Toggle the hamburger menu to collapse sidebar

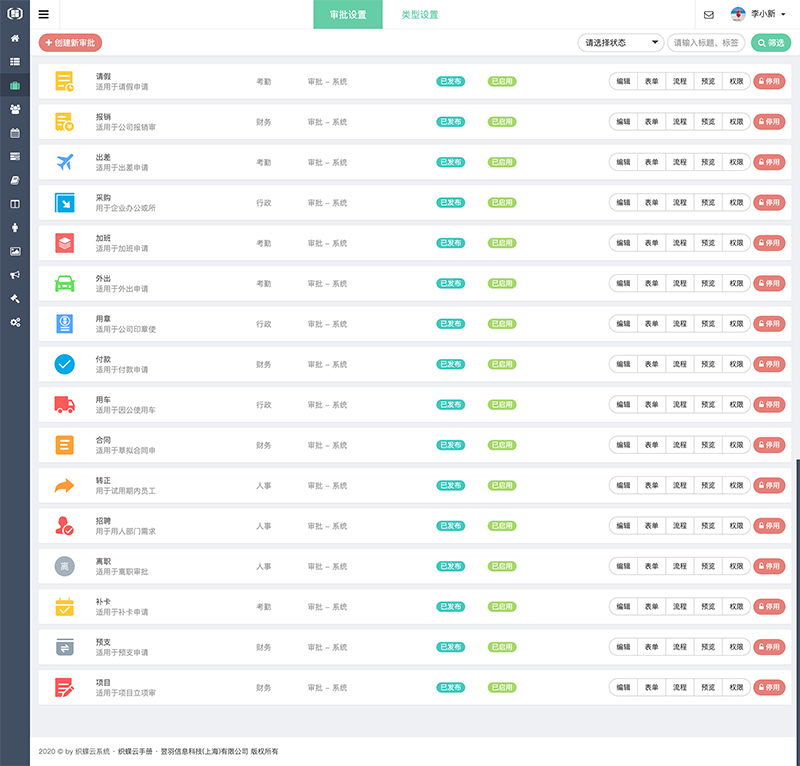coord(44,15)
